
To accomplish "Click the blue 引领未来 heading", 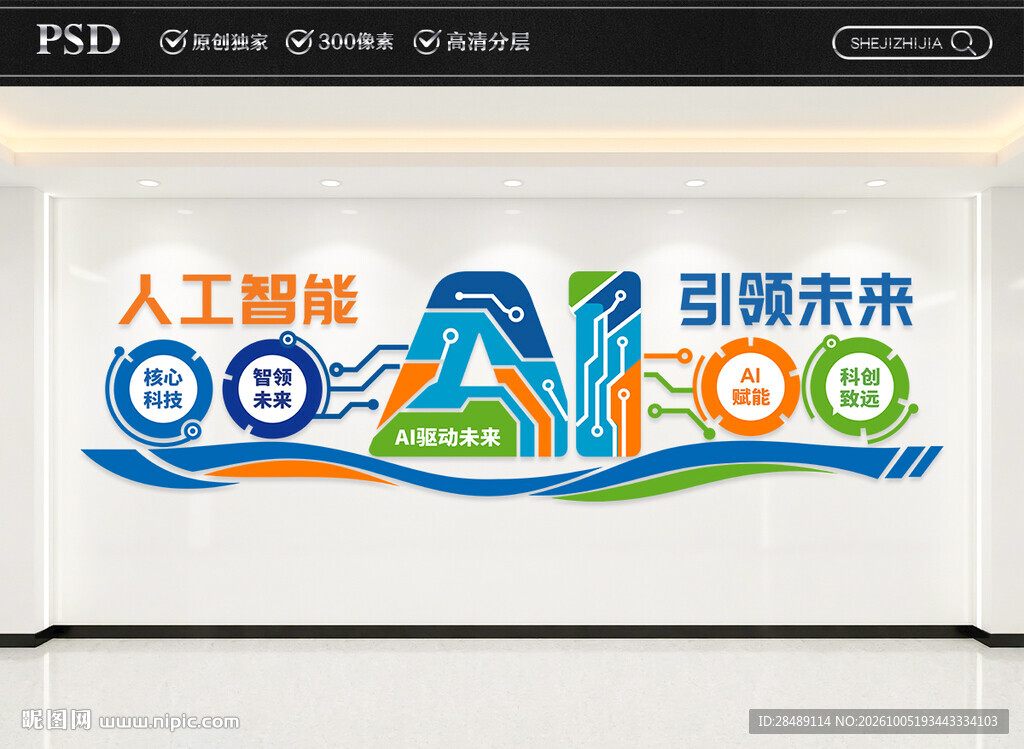I will point(796,300).
